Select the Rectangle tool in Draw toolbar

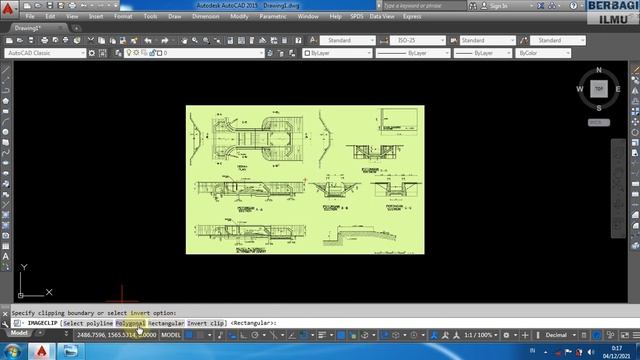coord(6,111)
